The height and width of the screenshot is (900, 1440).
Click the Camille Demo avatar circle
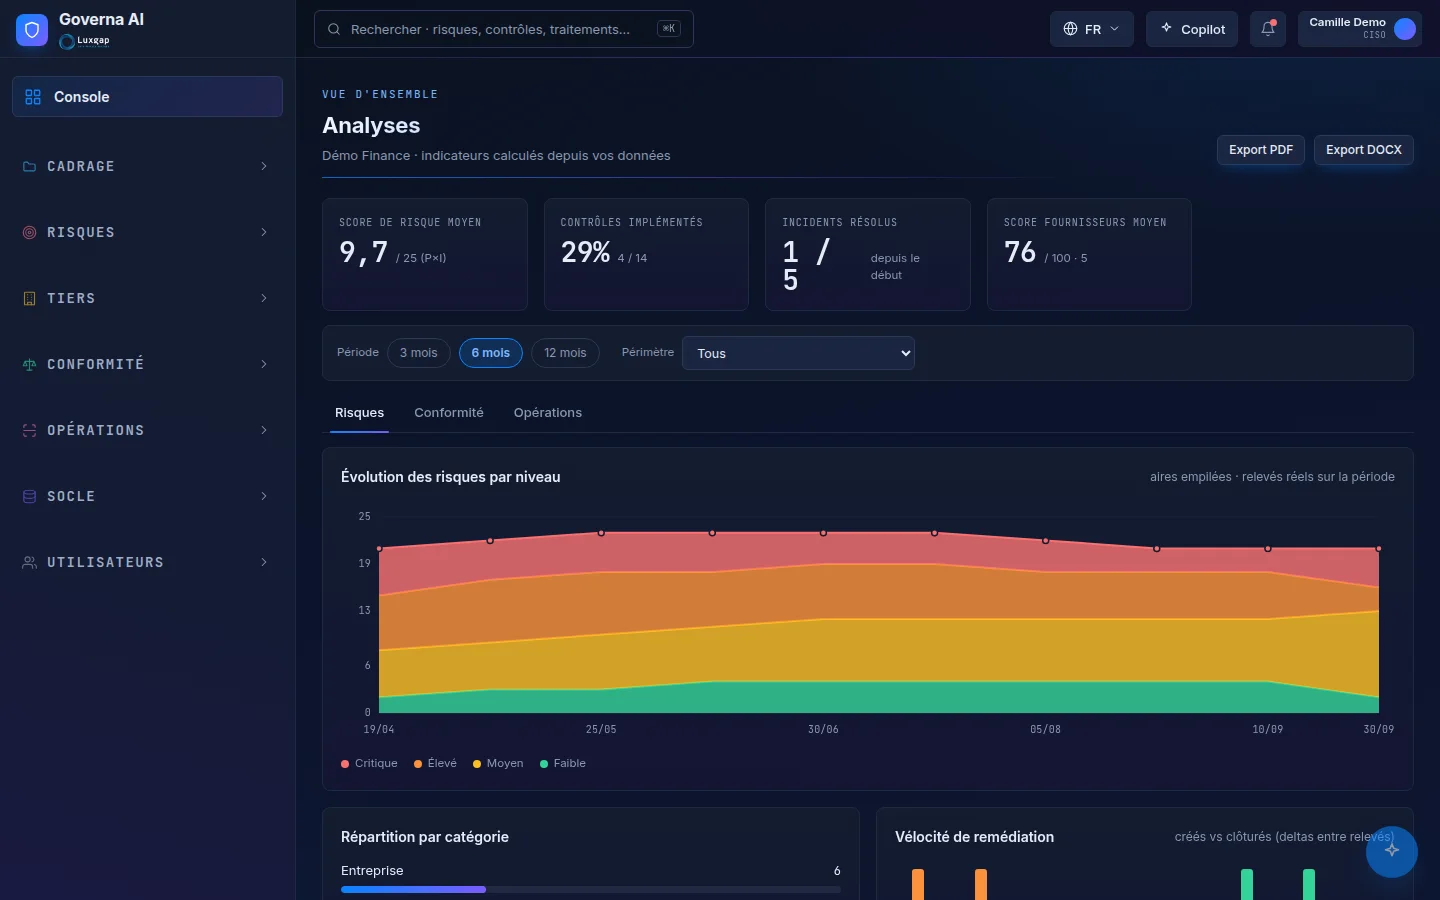pyautogui.click(x=1405, y=29)
